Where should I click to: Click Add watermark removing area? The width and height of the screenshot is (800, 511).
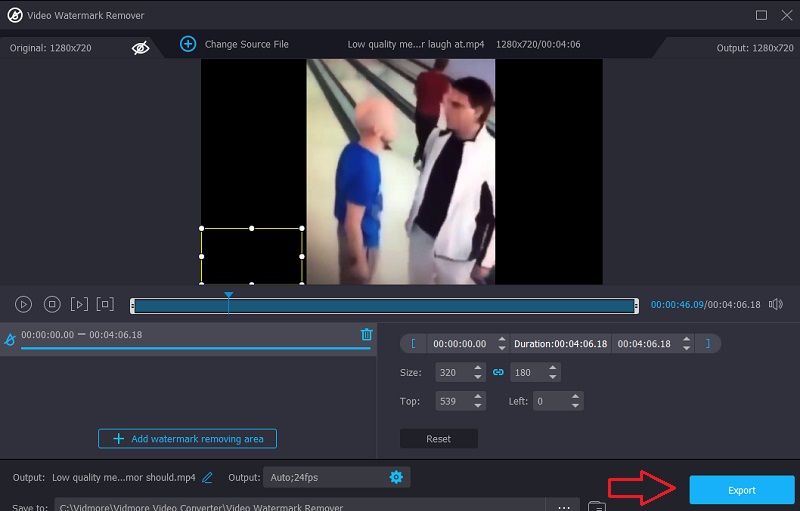coord(187,439)
